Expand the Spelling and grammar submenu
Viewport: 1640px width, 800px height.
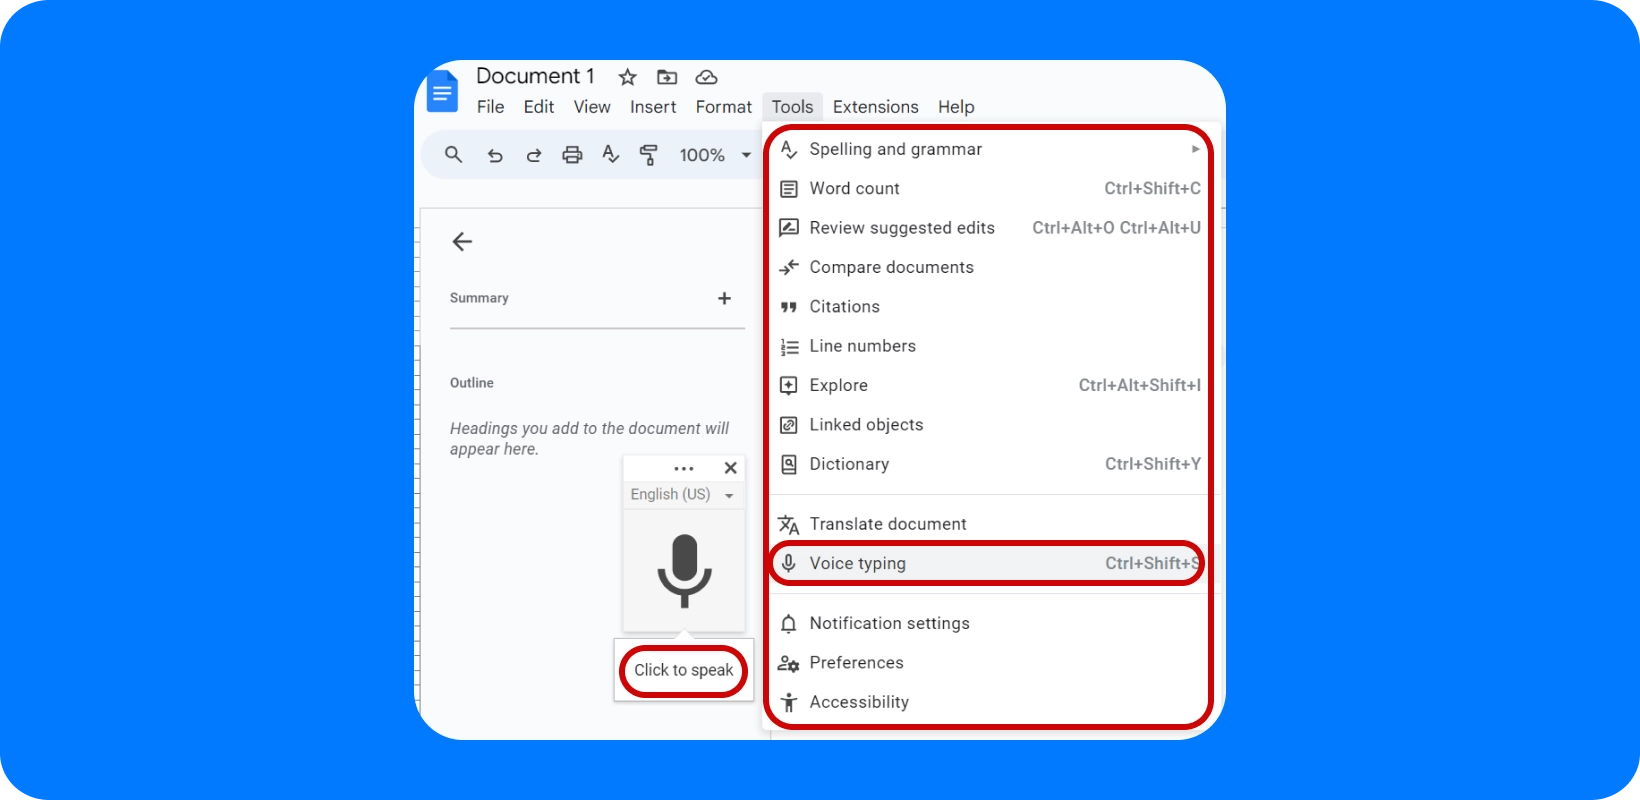pyautogui.click(x=990, y=149)
